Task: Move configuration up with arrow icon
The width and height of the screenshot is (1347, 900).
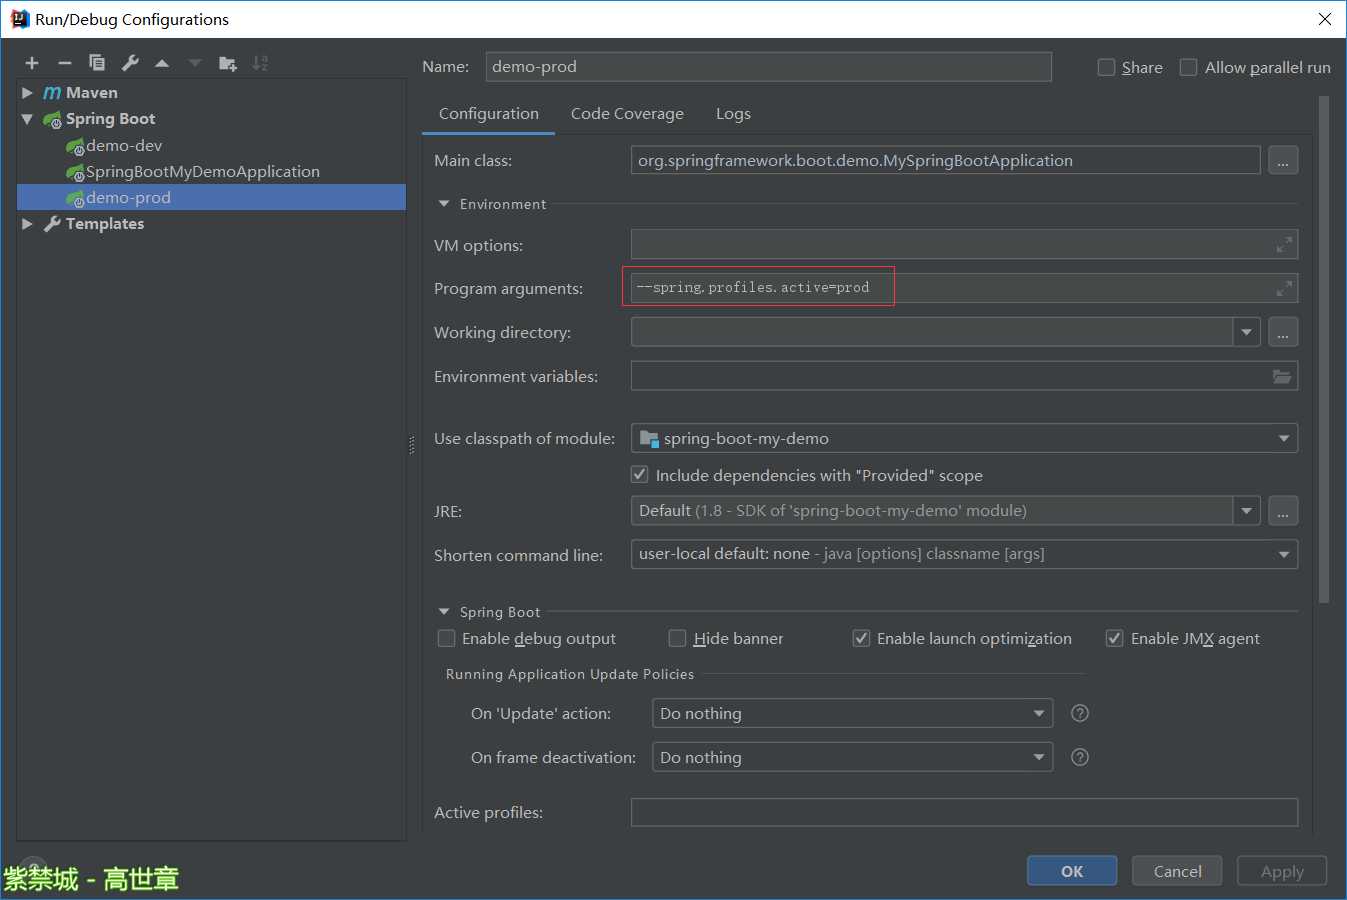Action: click(x=162, y=63)
